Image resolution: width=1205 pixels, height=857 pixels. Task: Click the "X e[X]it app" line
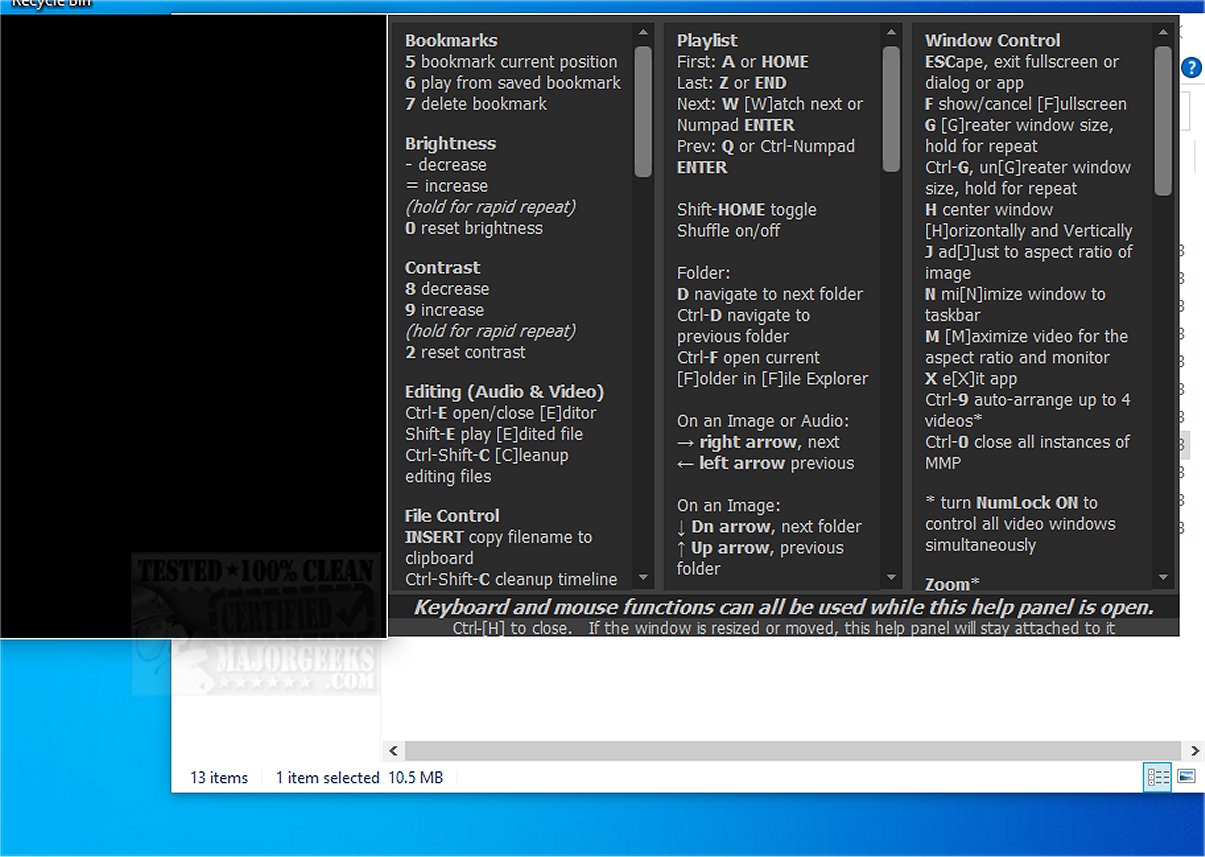click(971, 379)
